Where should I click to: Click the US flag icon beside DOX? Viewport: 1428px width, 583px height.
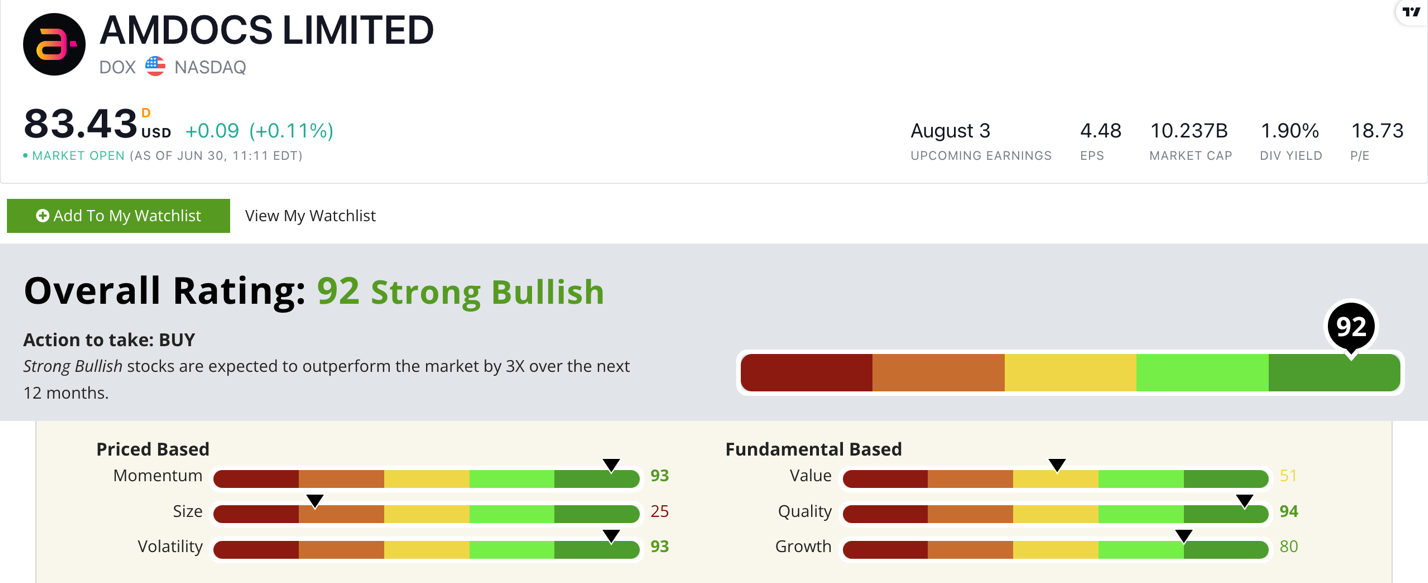[155, 66]
